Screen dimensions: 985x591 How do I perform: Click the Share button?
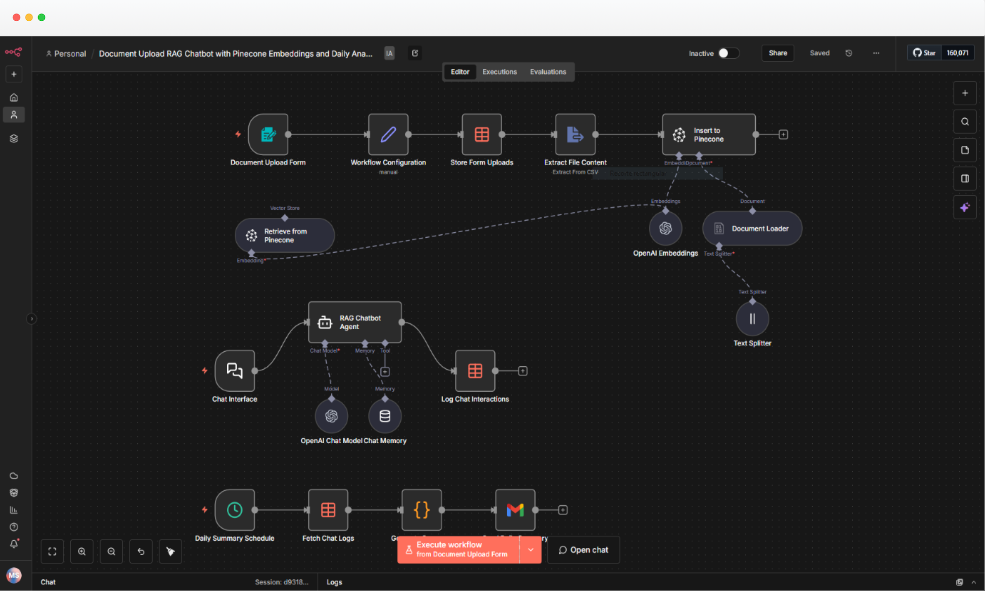coord(778,53)
